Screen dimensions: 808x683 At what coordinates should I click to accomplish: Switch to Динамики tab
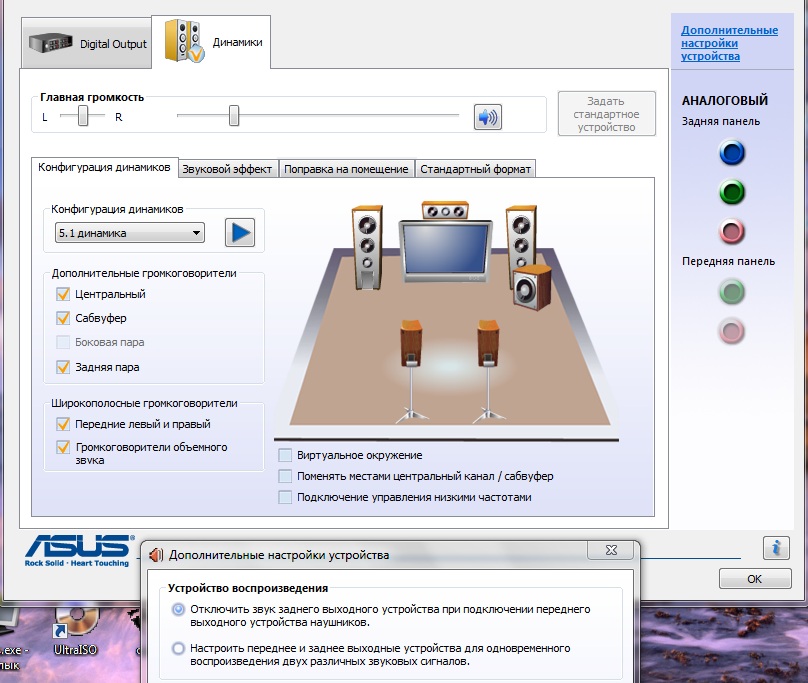coord(211,42)
